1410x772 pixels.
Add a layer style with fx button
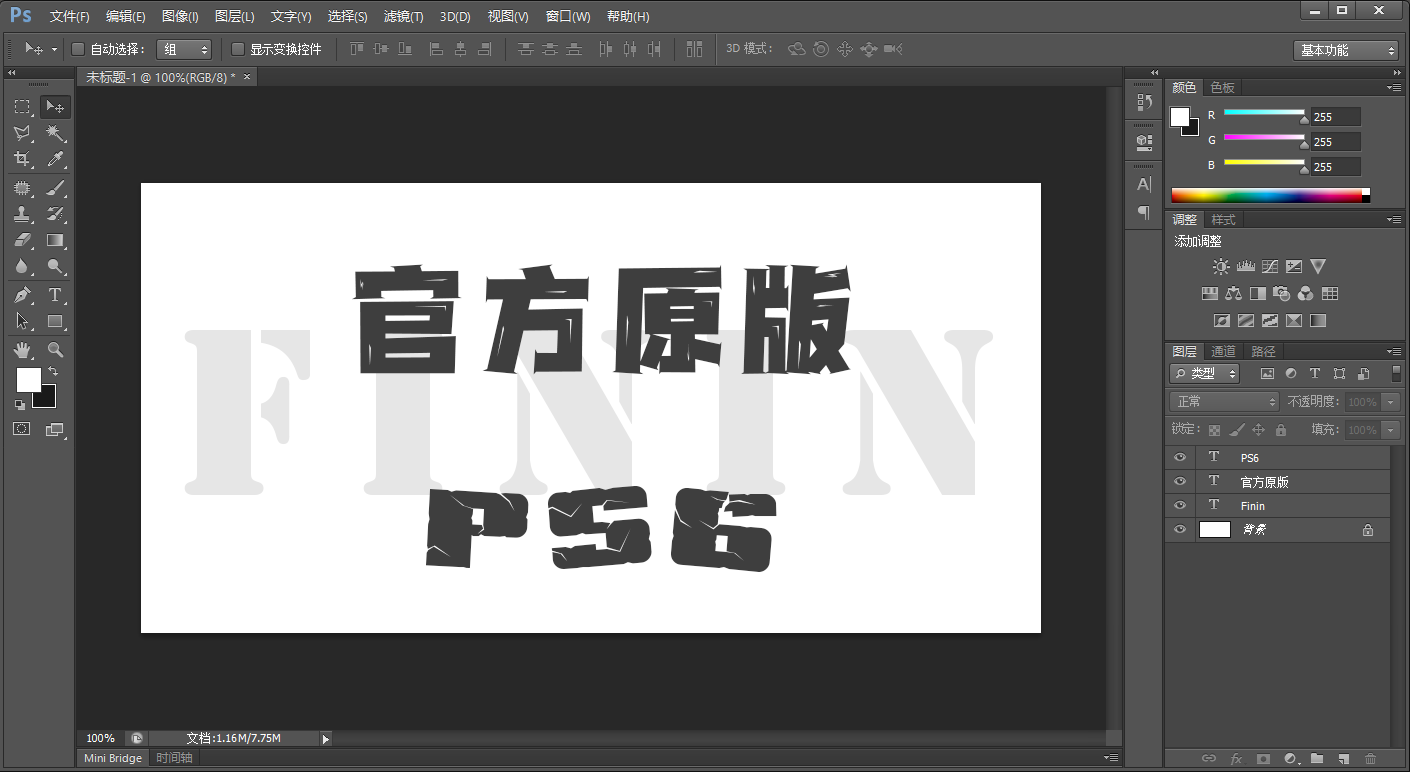pyautogui.click(x=1236, y=759)
